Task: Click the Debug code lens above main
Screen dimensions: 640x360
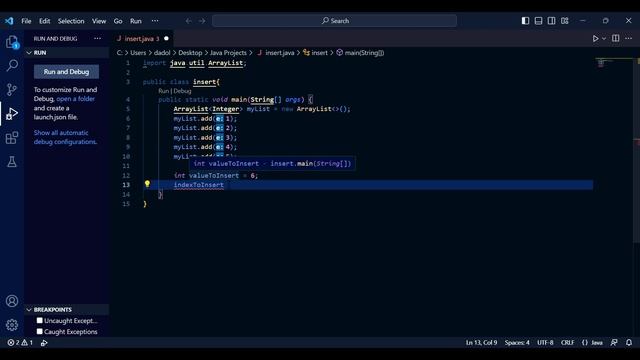Action: pos(182,91)
